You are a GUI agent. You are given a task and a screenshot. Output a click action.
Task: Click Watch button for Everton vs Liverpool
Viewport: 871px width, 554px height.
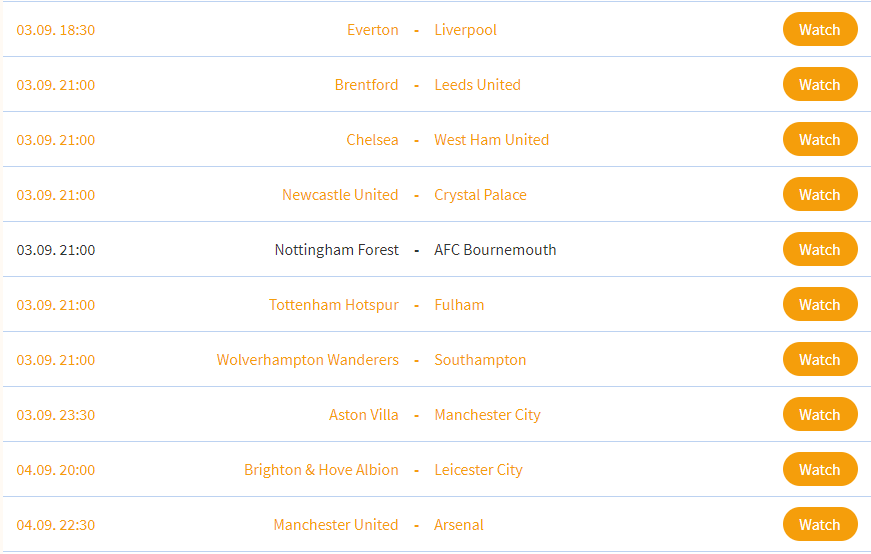tap(819, 30)
